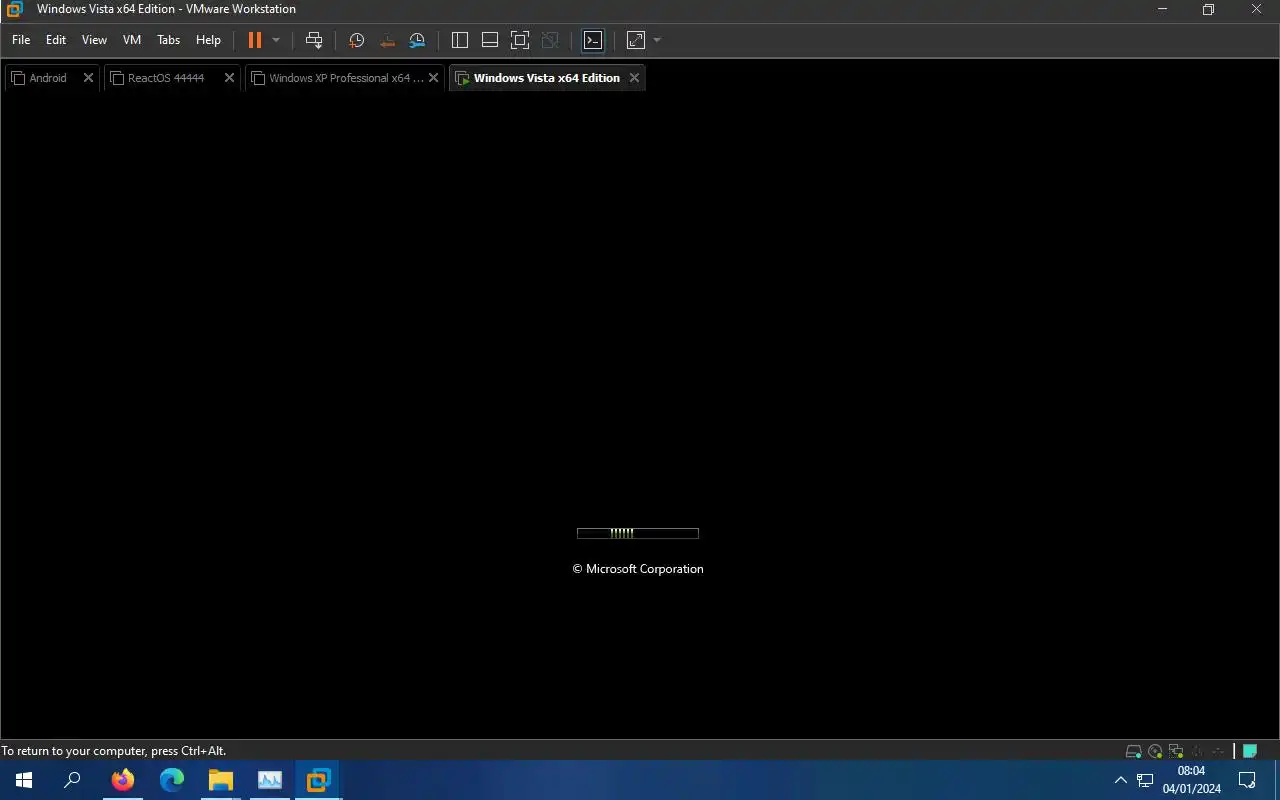Image resolution: width=1280 pixels, height=800 pixels.
Task: Click the VMware icon in title bar
Action: [x=14, y=9]
